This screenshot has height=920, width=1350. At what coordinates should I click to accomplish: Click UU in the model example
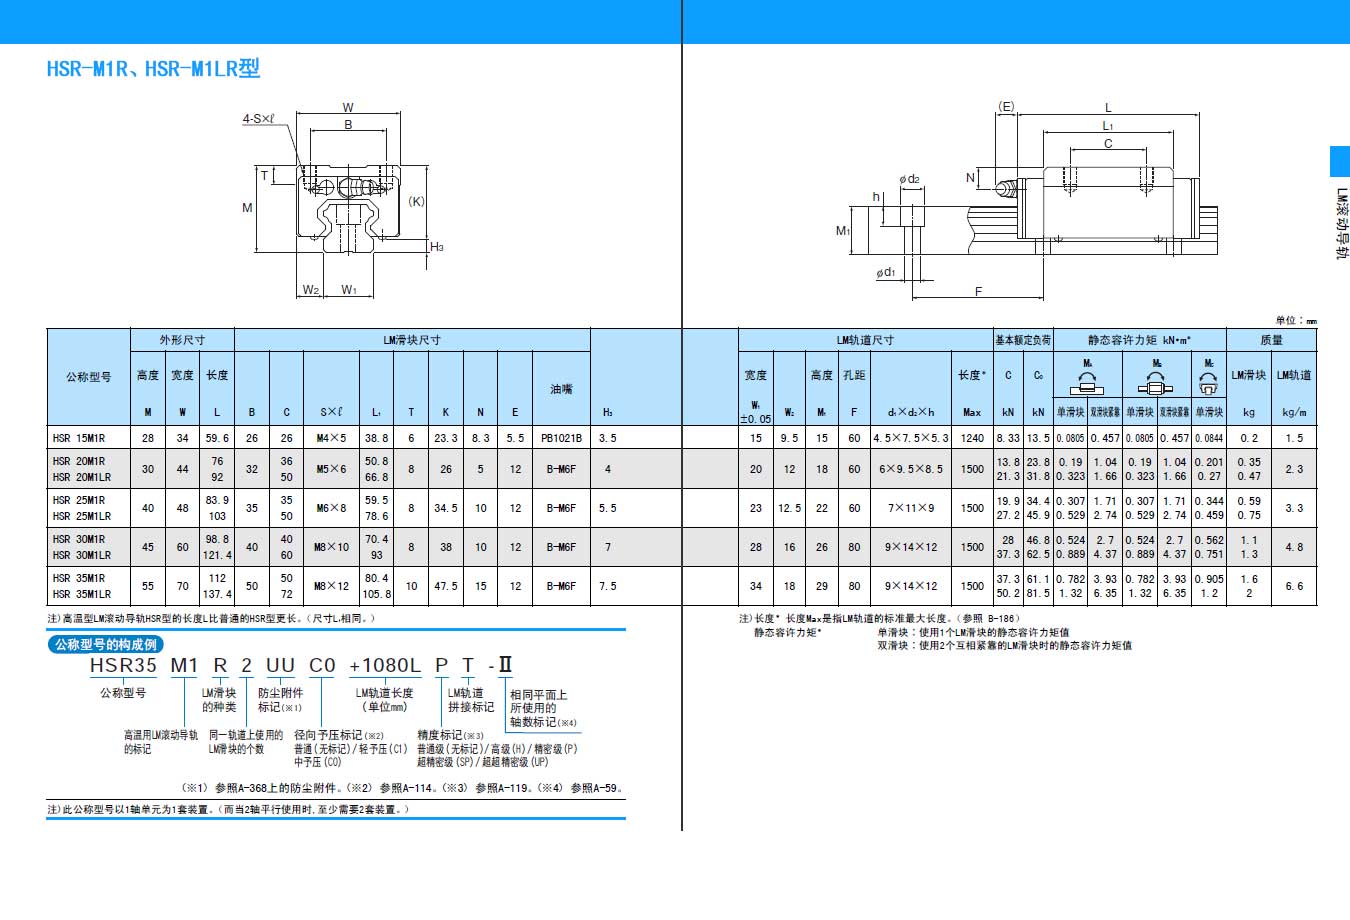point(280,666)
